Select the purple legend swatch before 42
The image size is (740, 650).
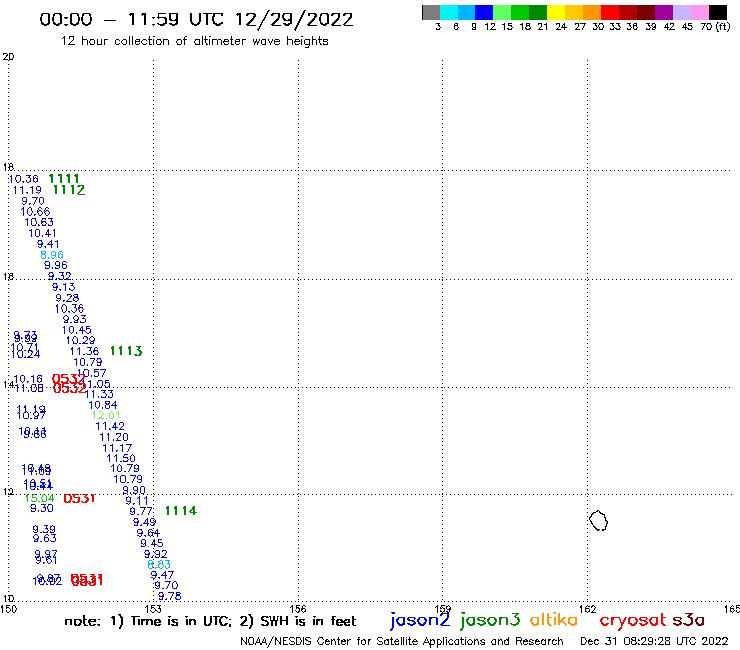coord(664,12)
